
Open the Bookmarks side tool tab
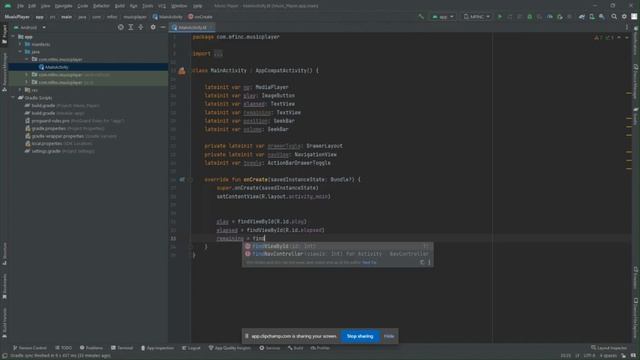tap(4, 286)
